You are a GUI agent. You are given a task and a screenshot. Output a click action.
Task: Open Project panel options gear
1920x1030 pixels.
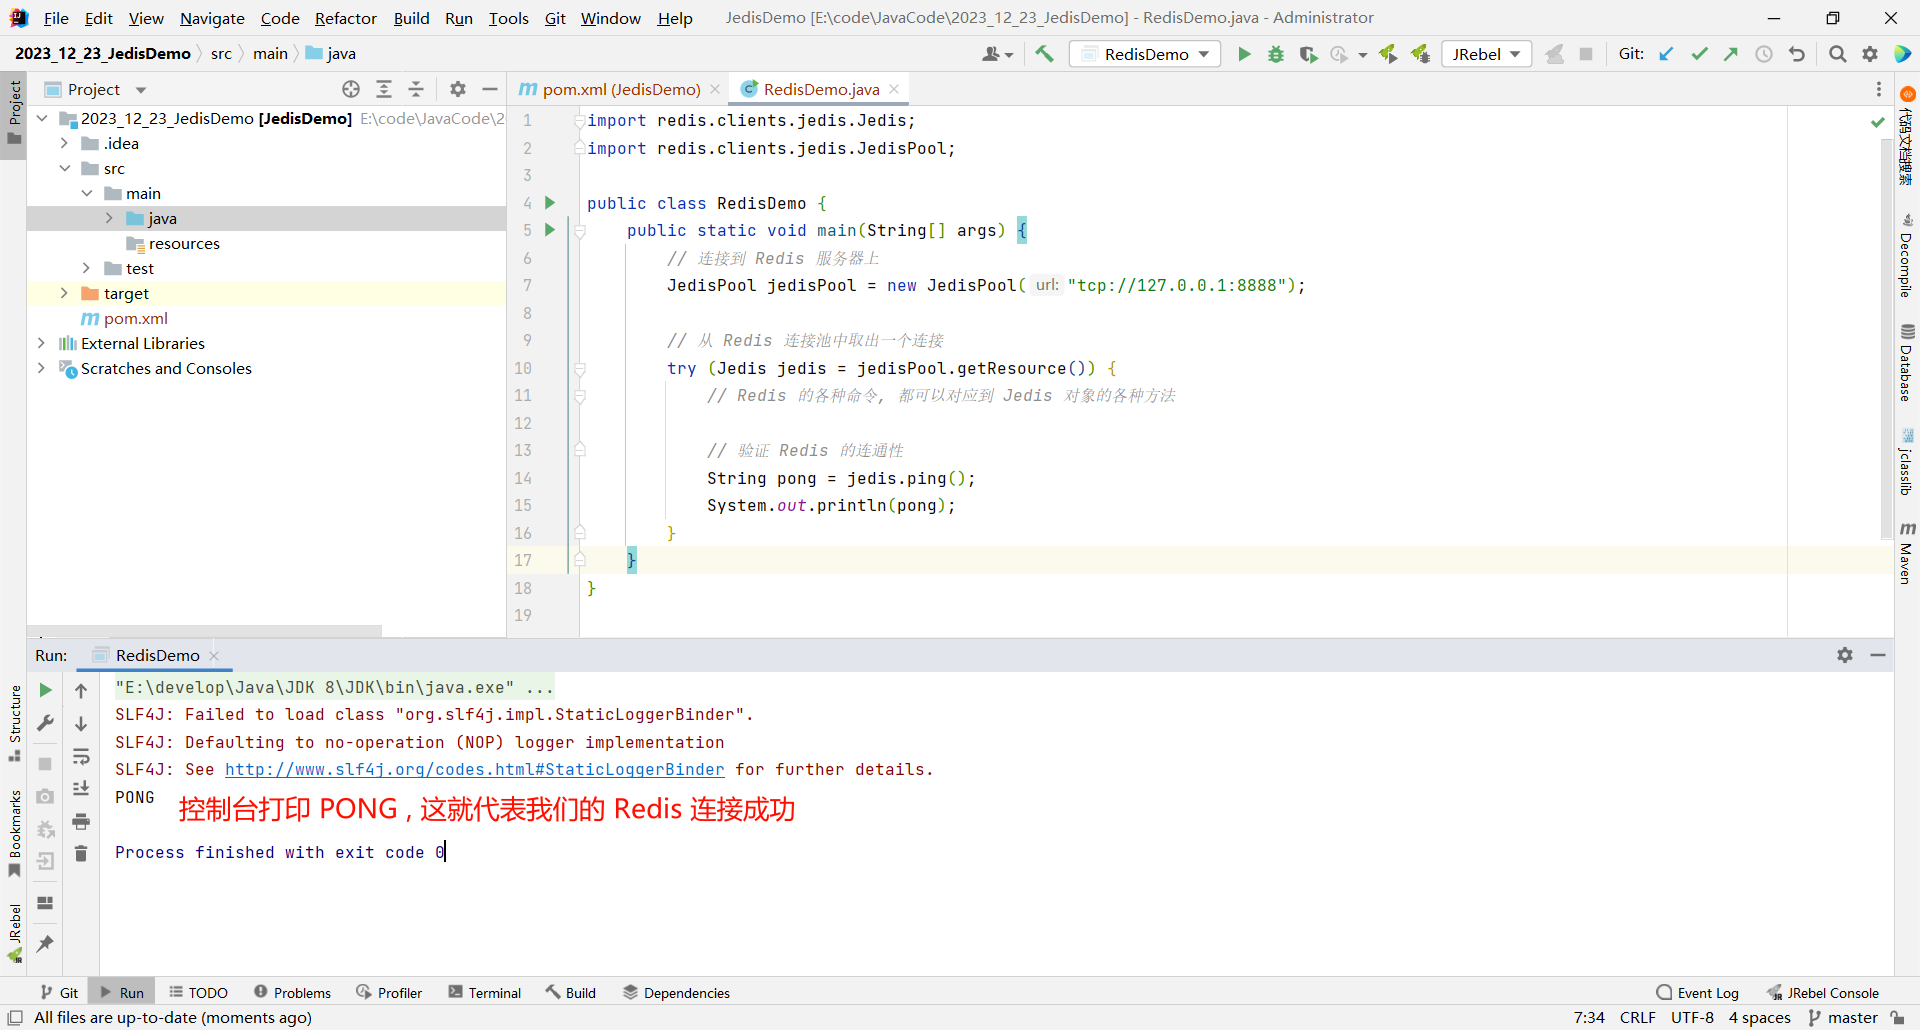458,89
